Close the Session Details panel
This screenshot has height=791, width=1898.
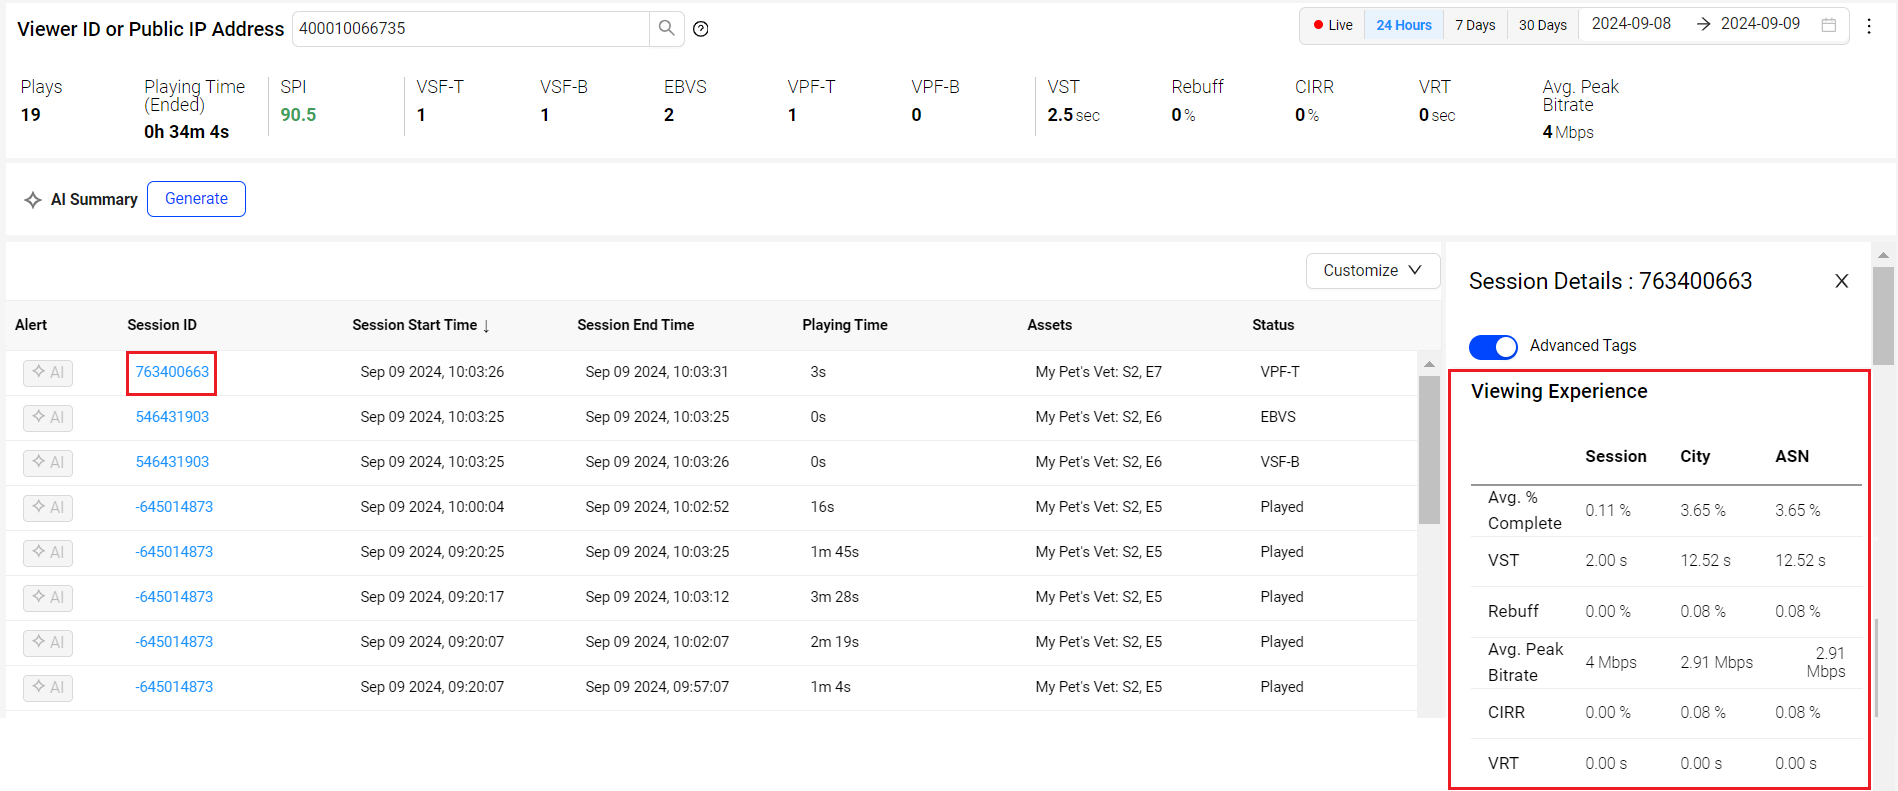point(1841,281)
